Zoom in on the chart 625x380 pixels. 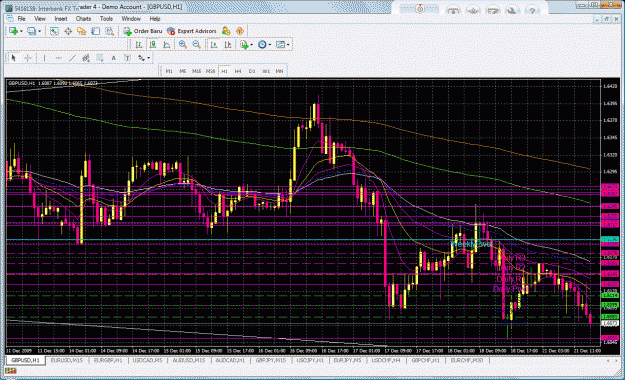click(x=183, y=45)
